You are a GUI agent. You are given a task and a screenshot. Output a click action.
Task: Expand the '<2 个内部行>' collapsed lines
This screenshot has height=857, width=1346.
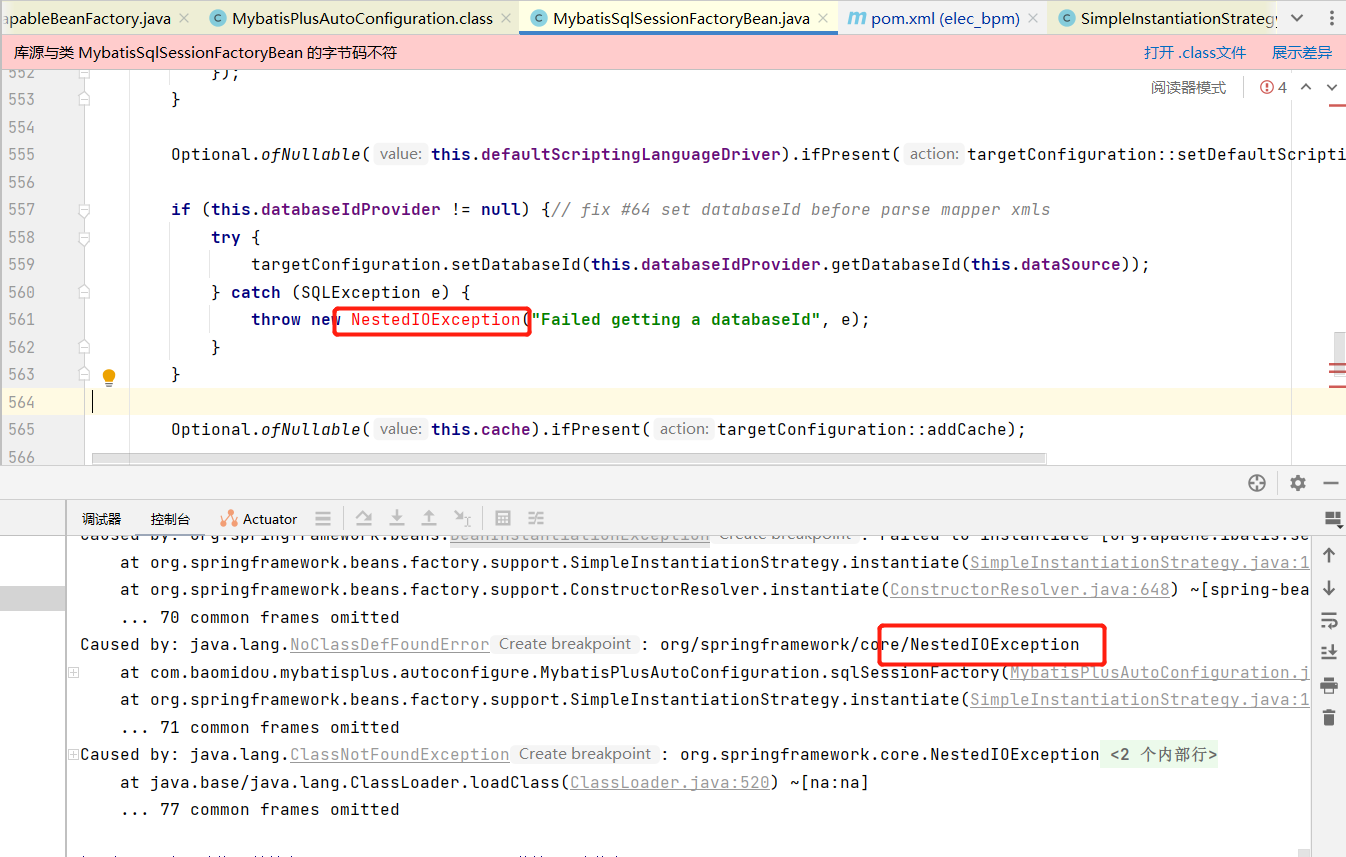(x=1159, y=754)
